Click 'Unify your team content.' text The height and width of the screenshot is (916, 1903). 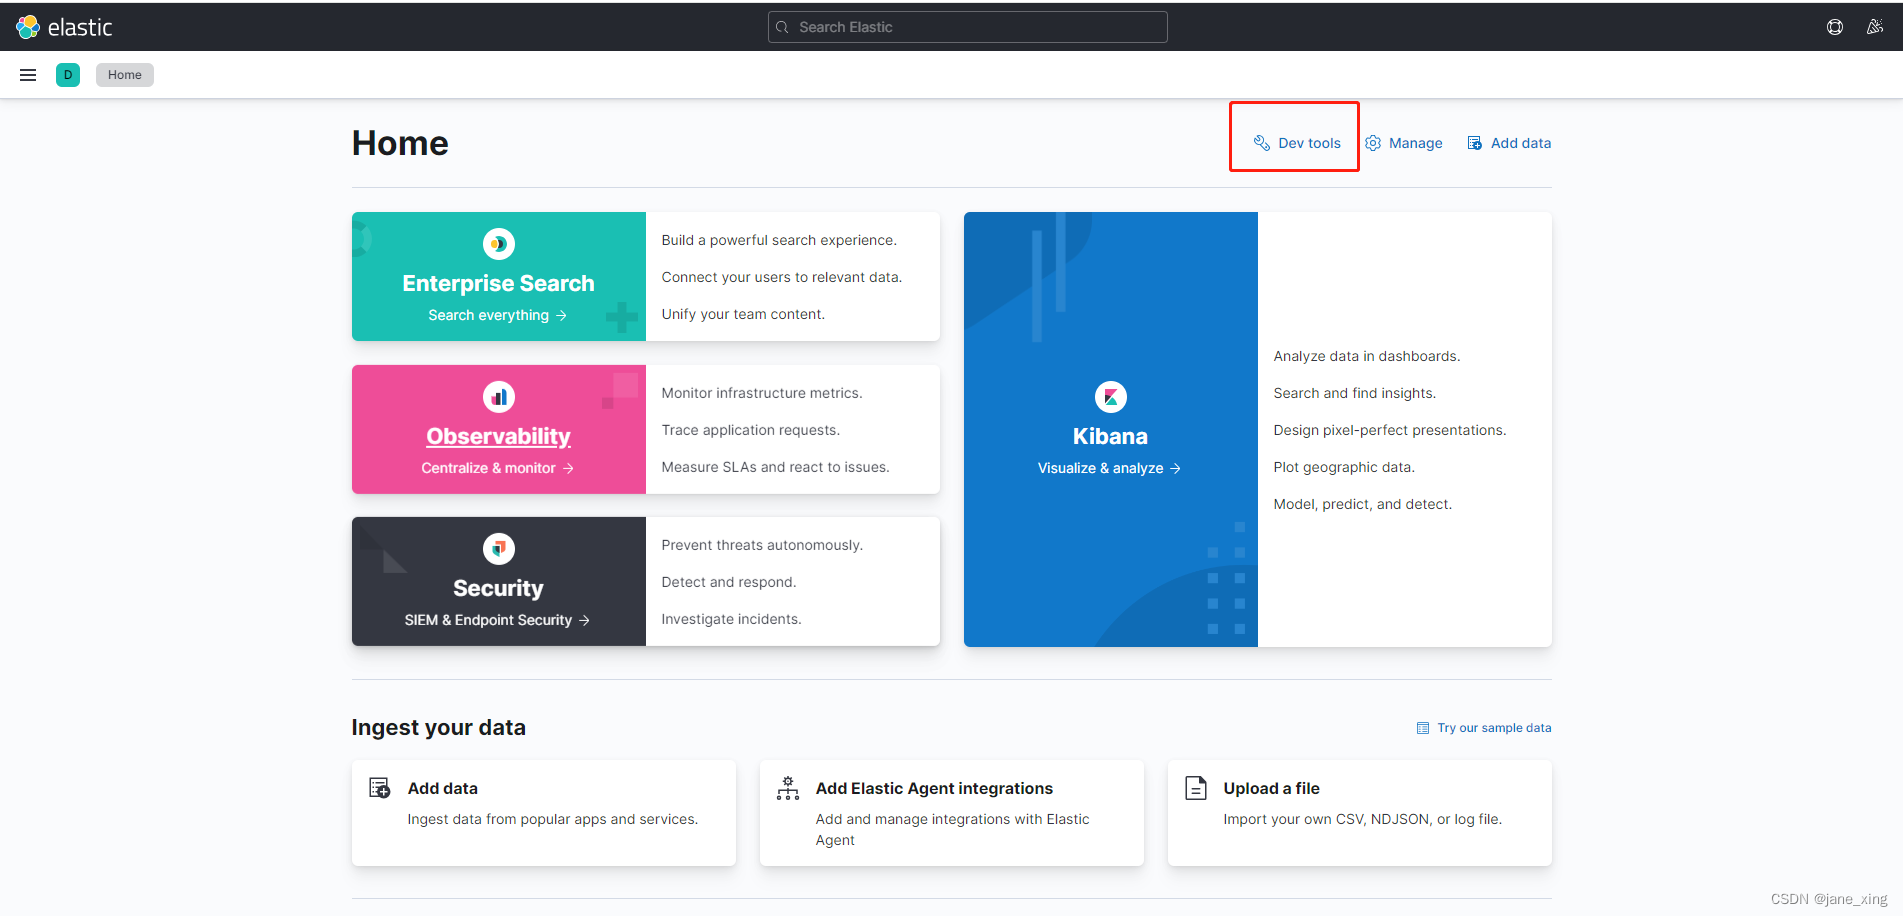[x=743, y=314]
